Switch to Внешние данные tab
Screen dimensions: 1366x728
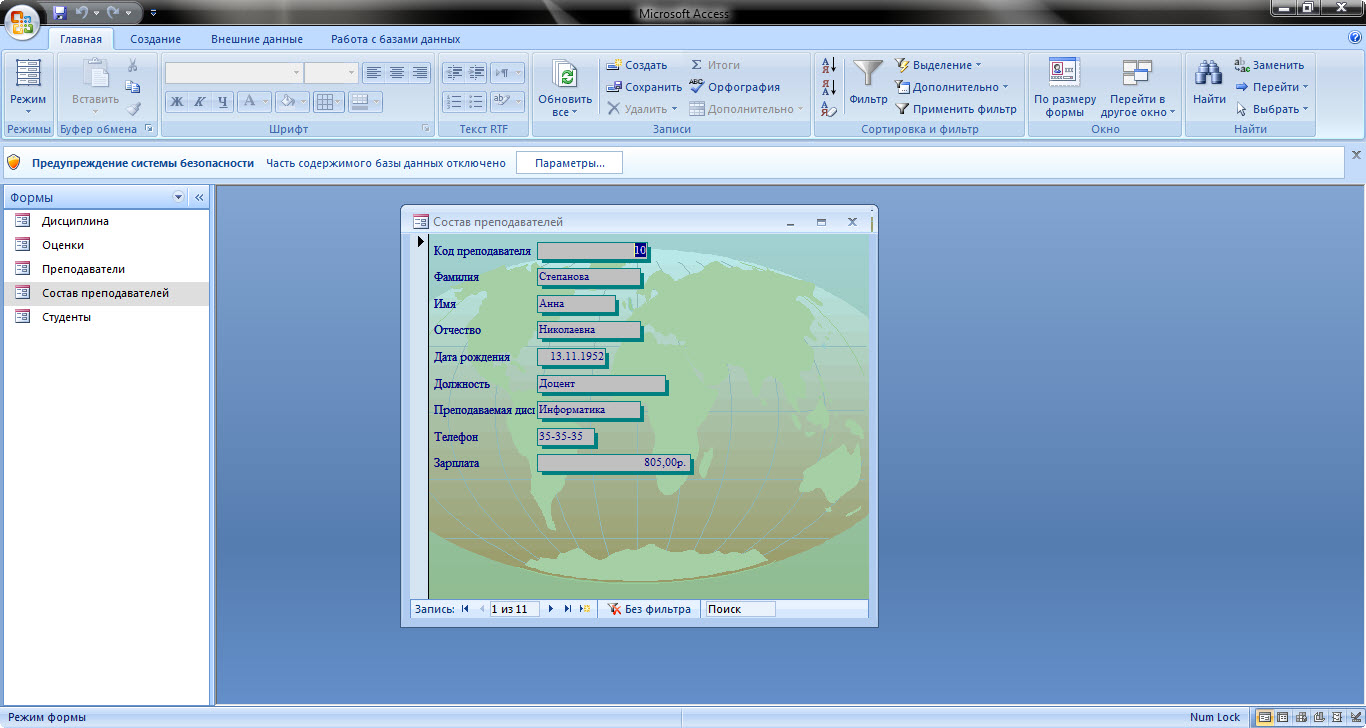[257, 39]
